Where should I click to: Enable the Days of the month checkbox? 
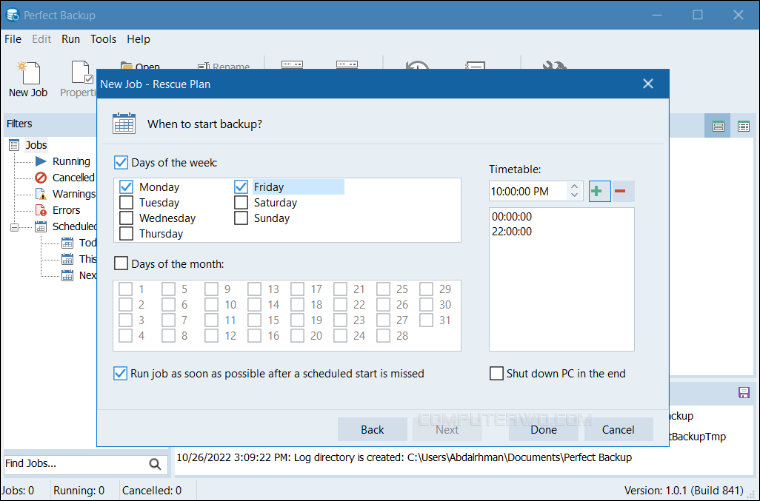(x=121, y=264)
